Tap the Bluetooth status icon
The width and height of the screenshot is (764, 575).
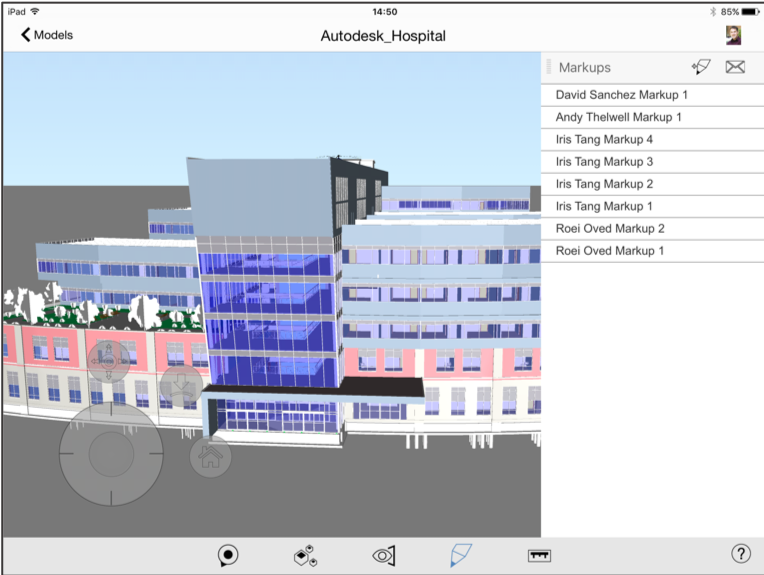pos(713,12)
